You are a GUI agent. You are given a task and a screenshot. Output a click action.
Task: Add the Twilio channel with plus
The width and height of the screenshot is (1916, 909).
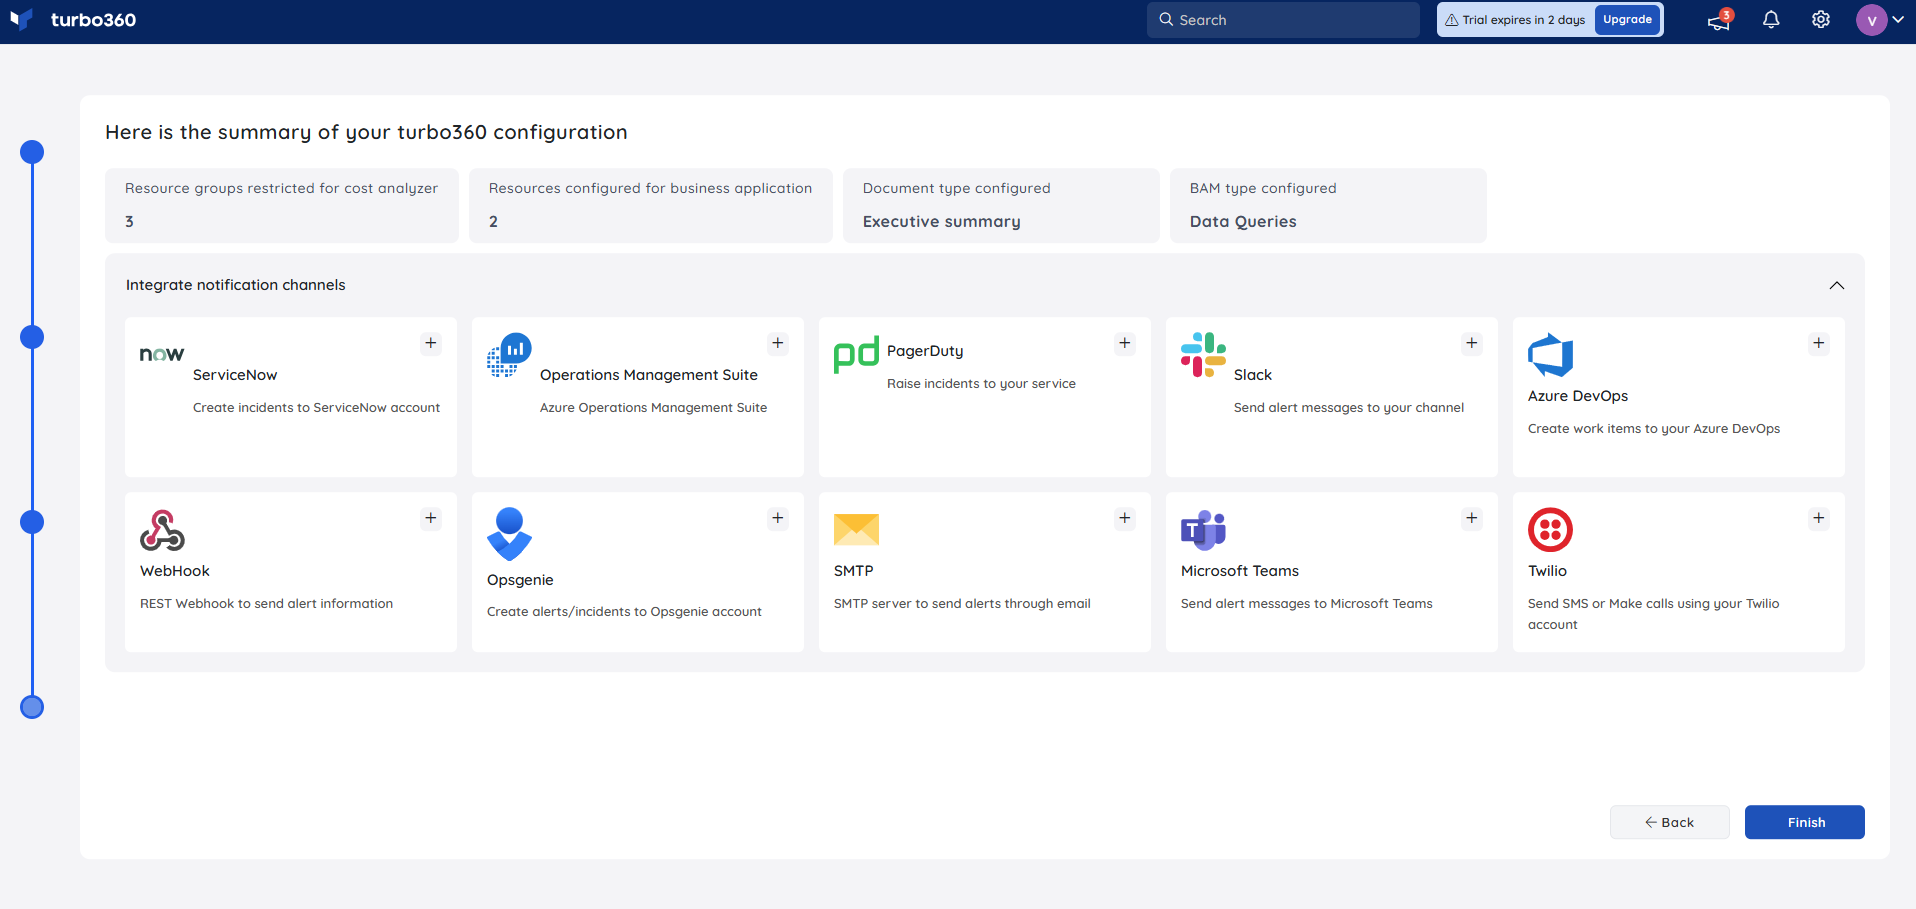tap(1819, 518)
